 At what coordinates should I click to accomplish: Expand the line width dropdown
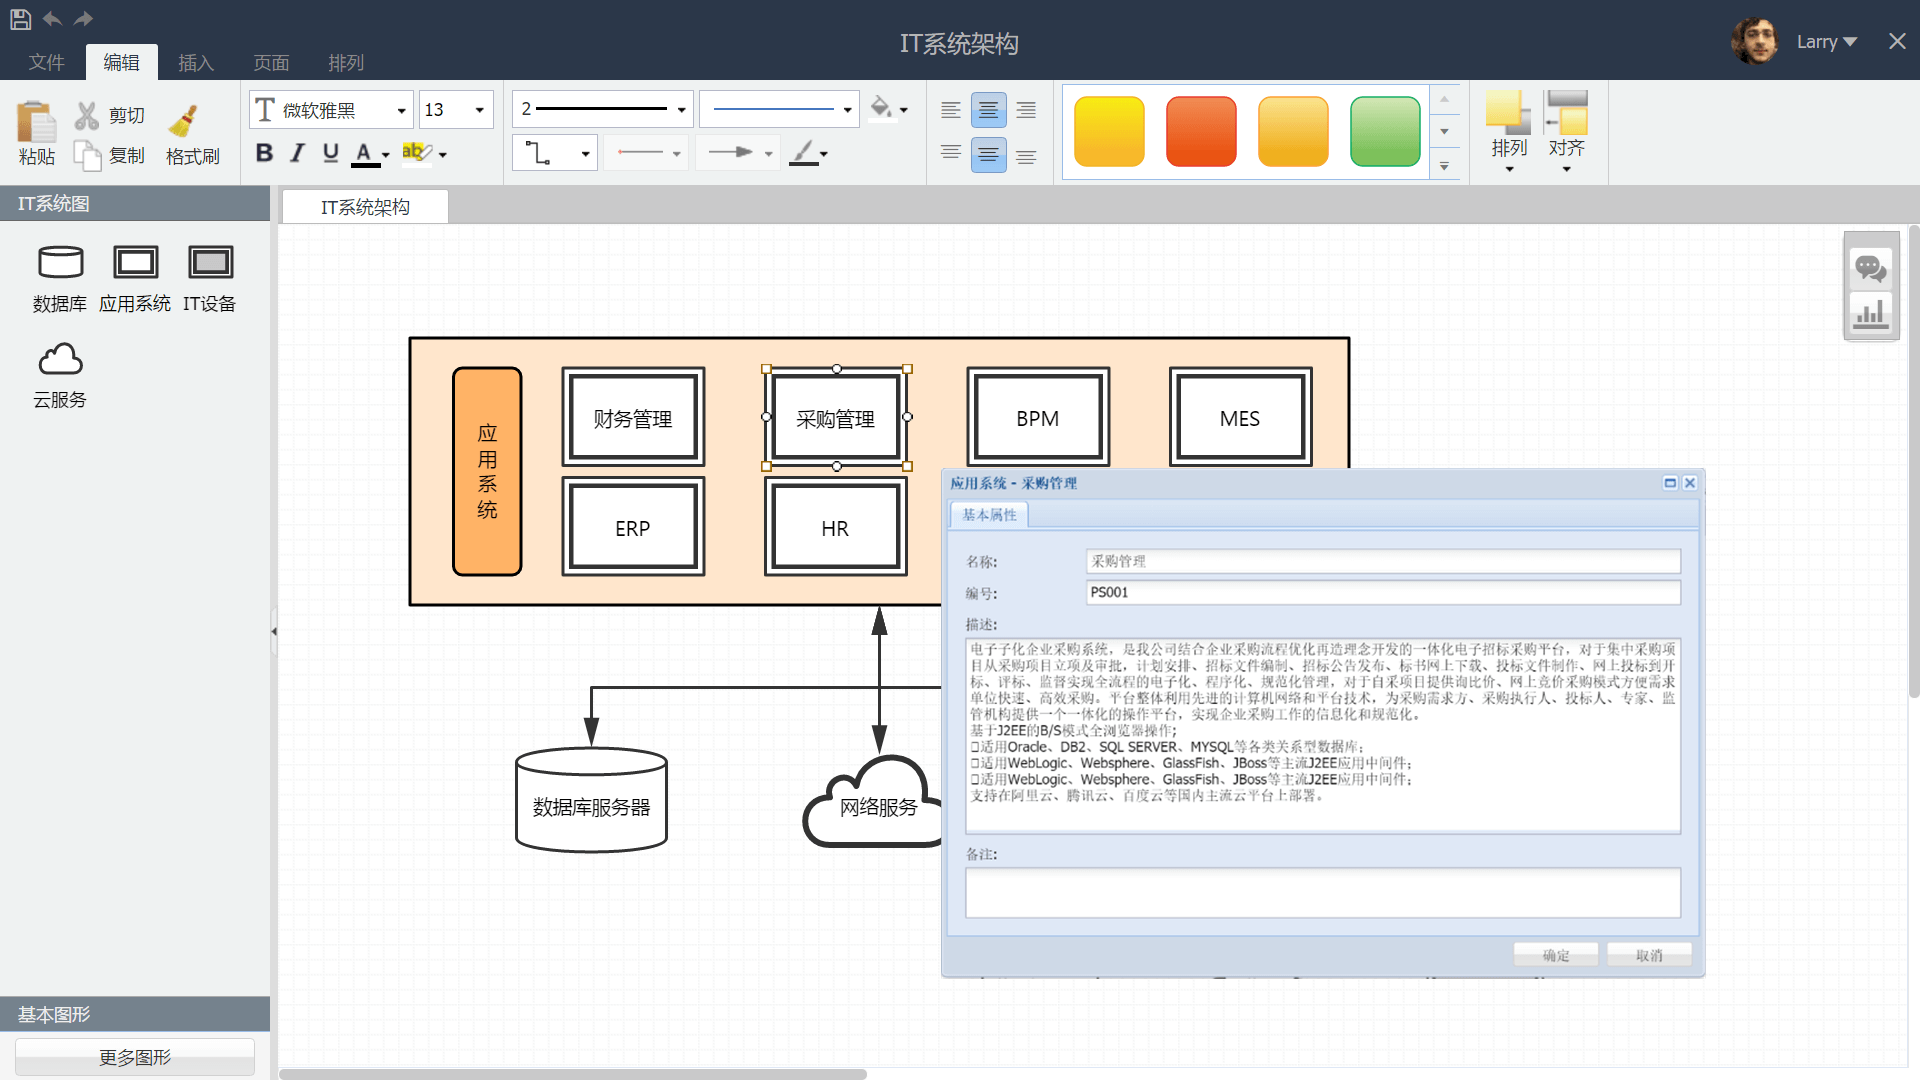[x=681, y=110]
